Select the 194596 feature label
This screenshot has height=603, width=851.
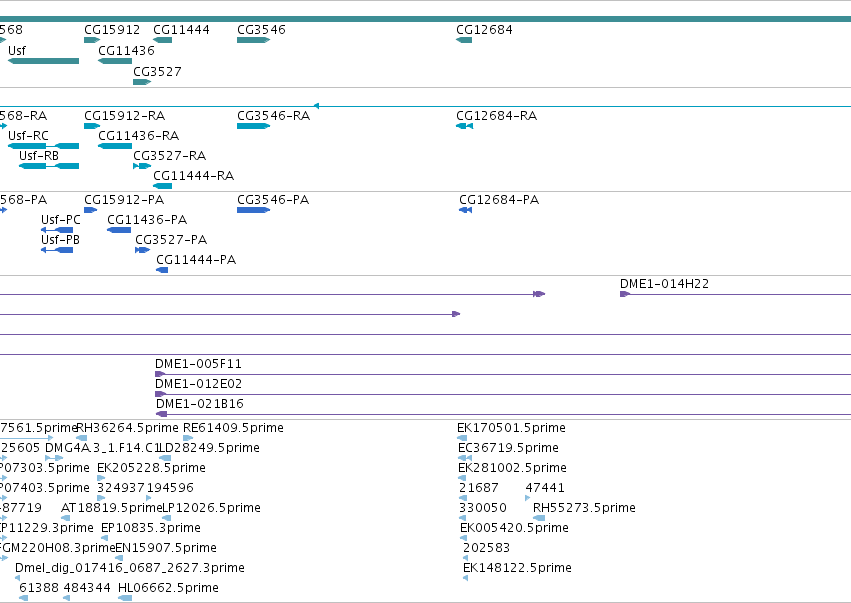170,488
